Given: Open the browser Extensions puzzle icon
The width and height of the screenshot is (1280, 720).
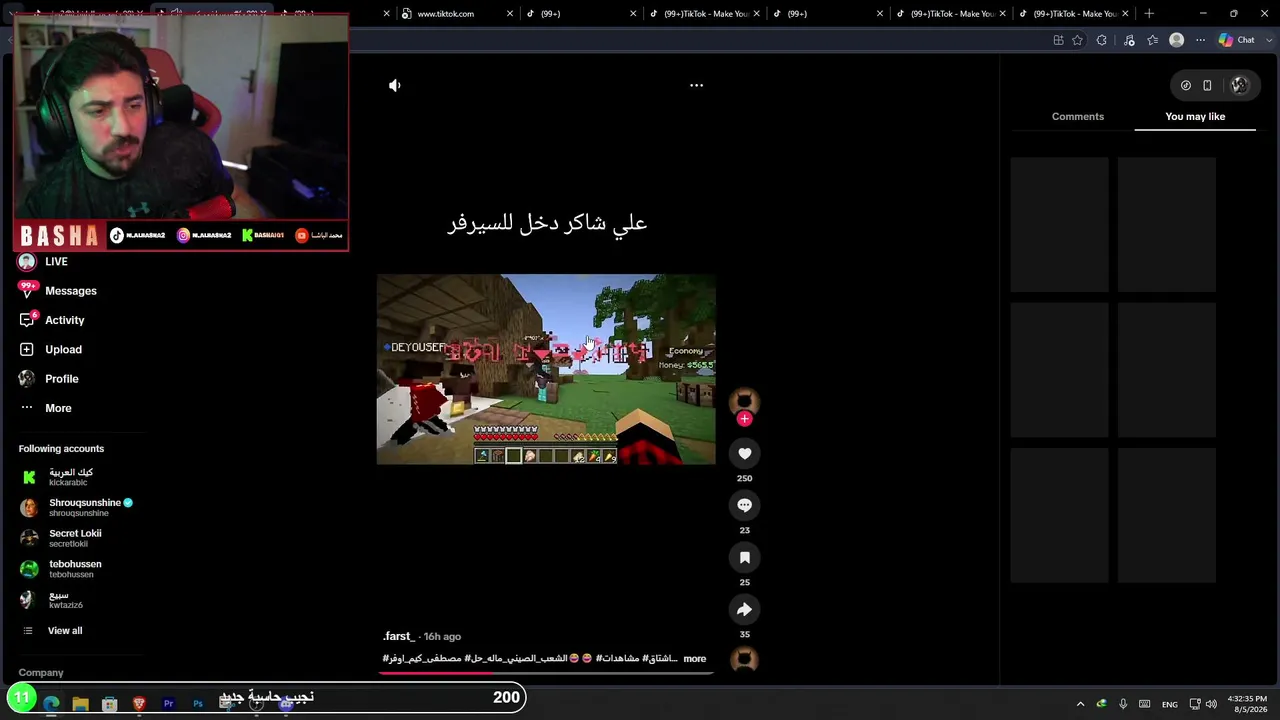Looking at the screenshot, I should pyautogui.click(x=1102, y=40).
